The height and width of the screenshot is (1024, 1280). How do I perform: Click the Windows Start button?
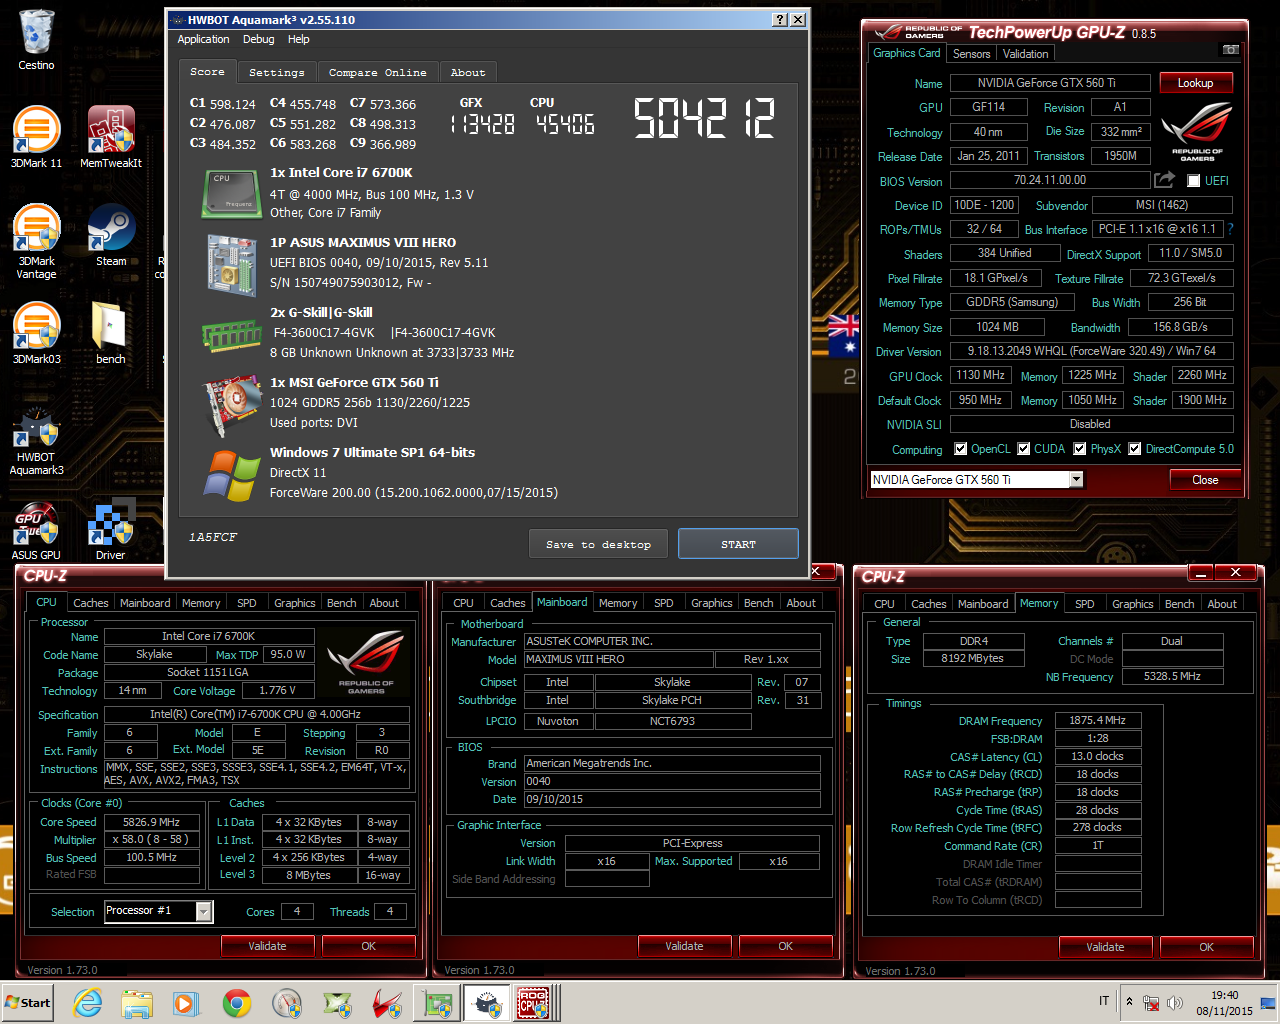(x=28, y=1003)
